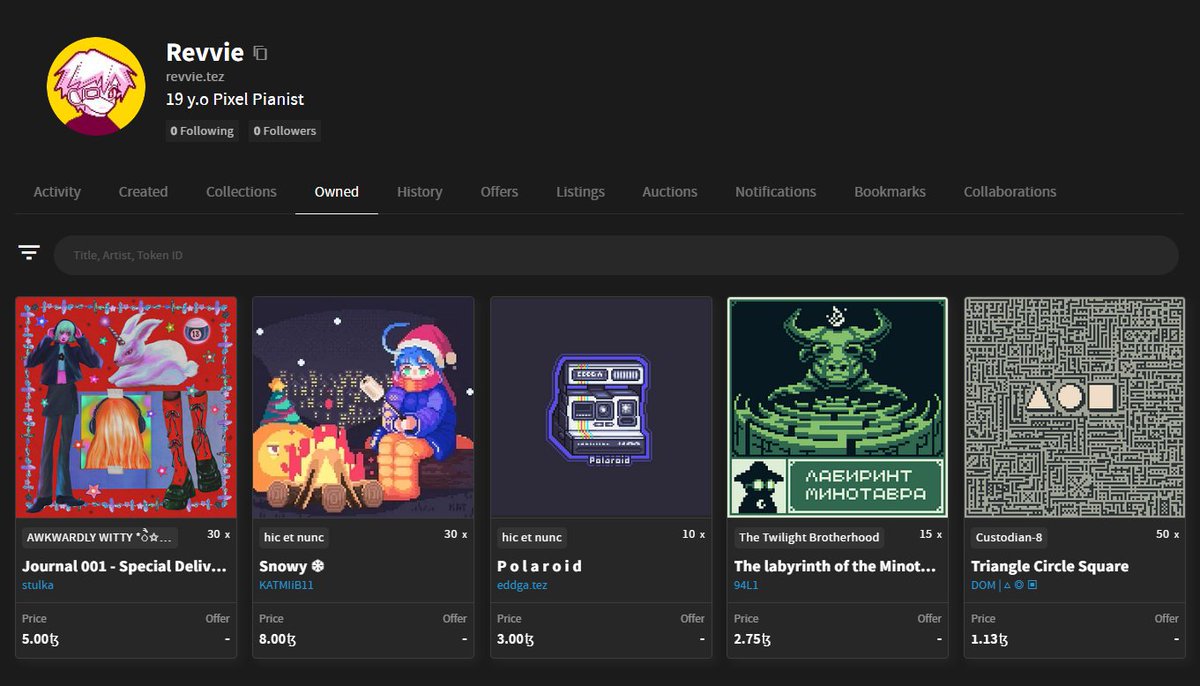Image resolution: width=1200 pixels, height=686 pixels.
Task: Open the Triangle Circle Square artwork thumbnail
Action: click(1075, 407)
